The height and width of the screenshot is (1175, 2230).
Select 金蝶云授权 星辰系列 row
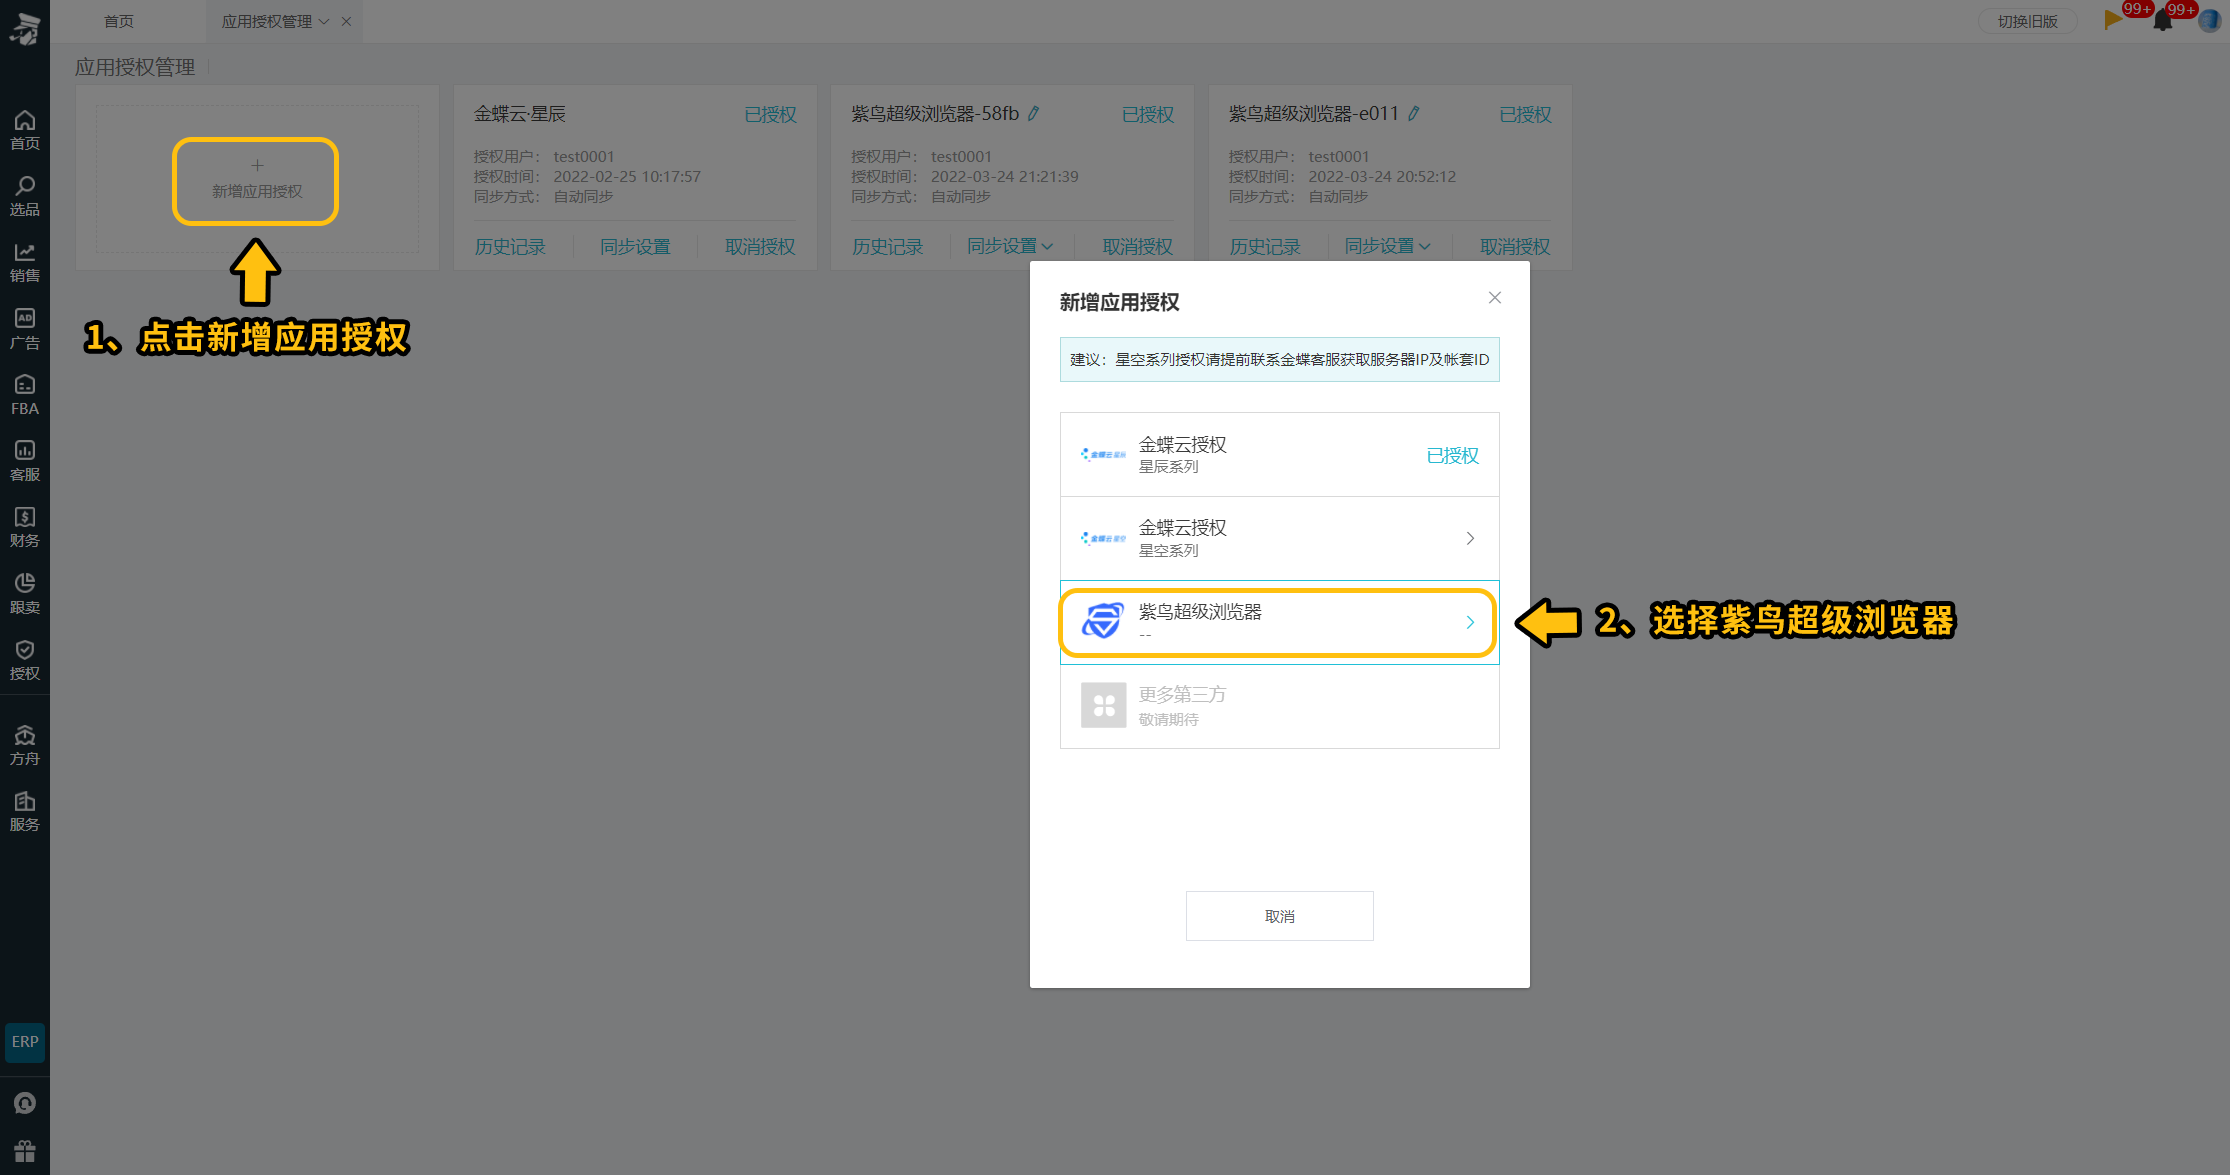(1280, 455)
